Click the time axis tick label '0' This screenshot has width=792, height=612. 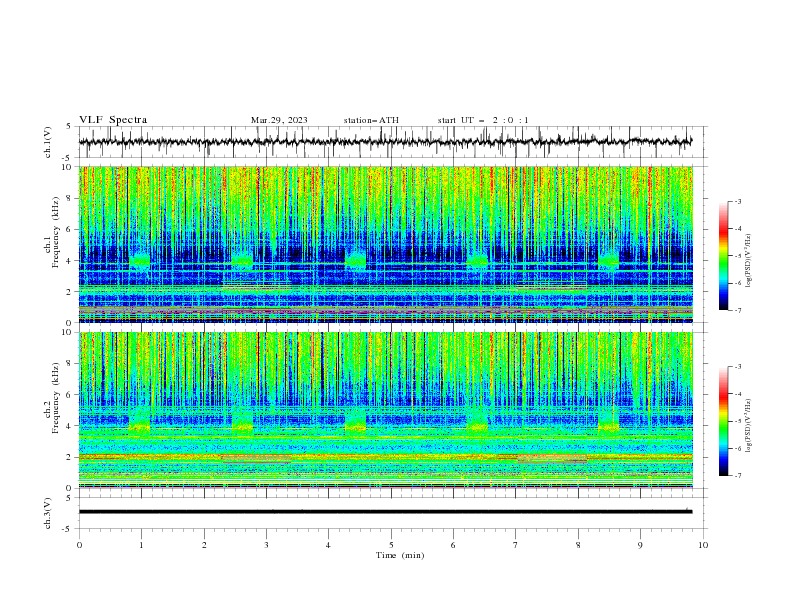79,545
